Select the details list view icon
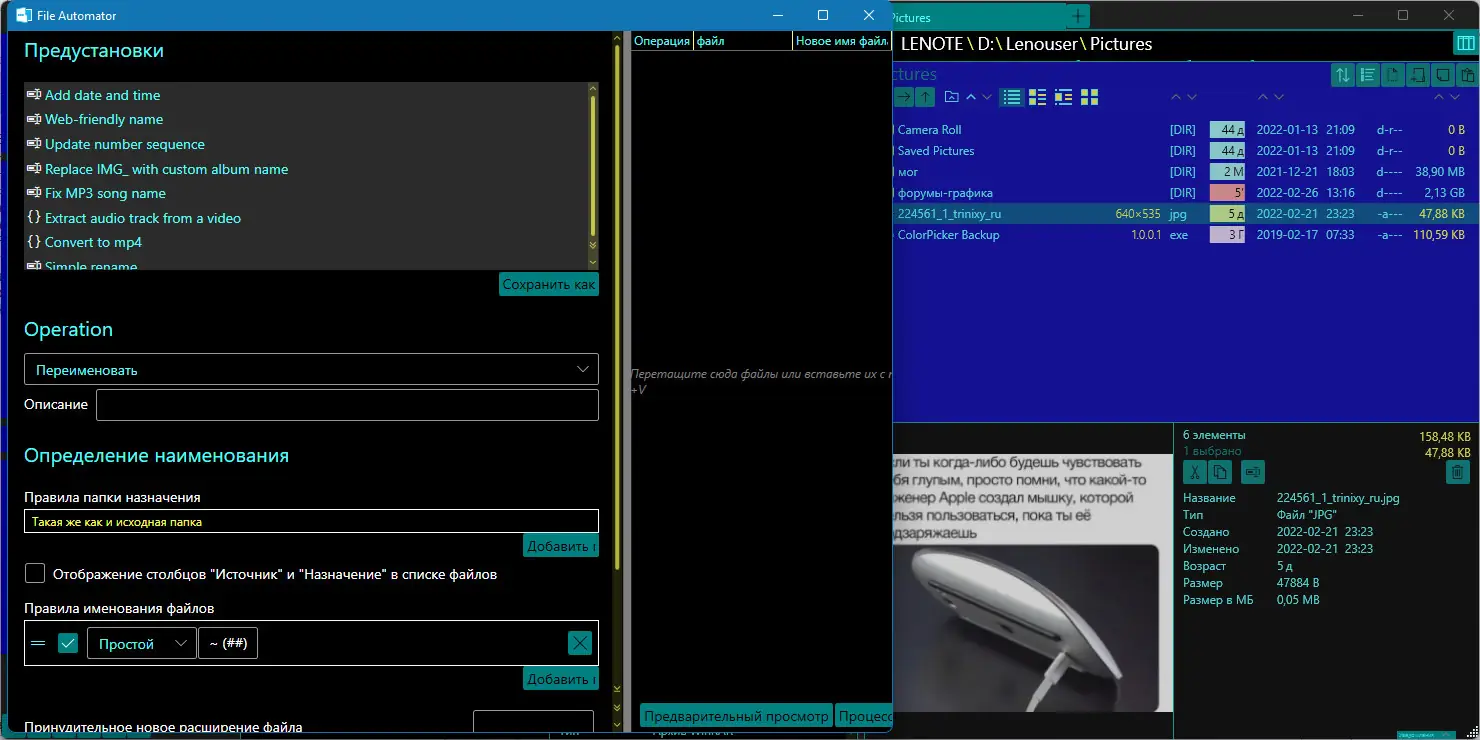This screenshot has height=740, width=1480. (x=1012, y=97)
